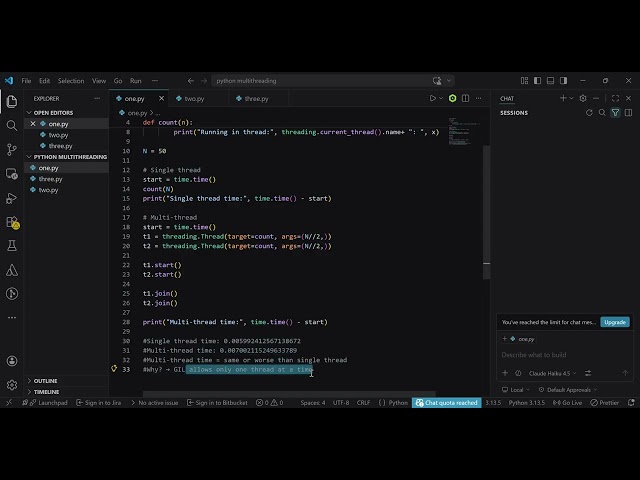Open the Search view in activity bar
This screenshot has width=640, height=480.
coord(12,125)
